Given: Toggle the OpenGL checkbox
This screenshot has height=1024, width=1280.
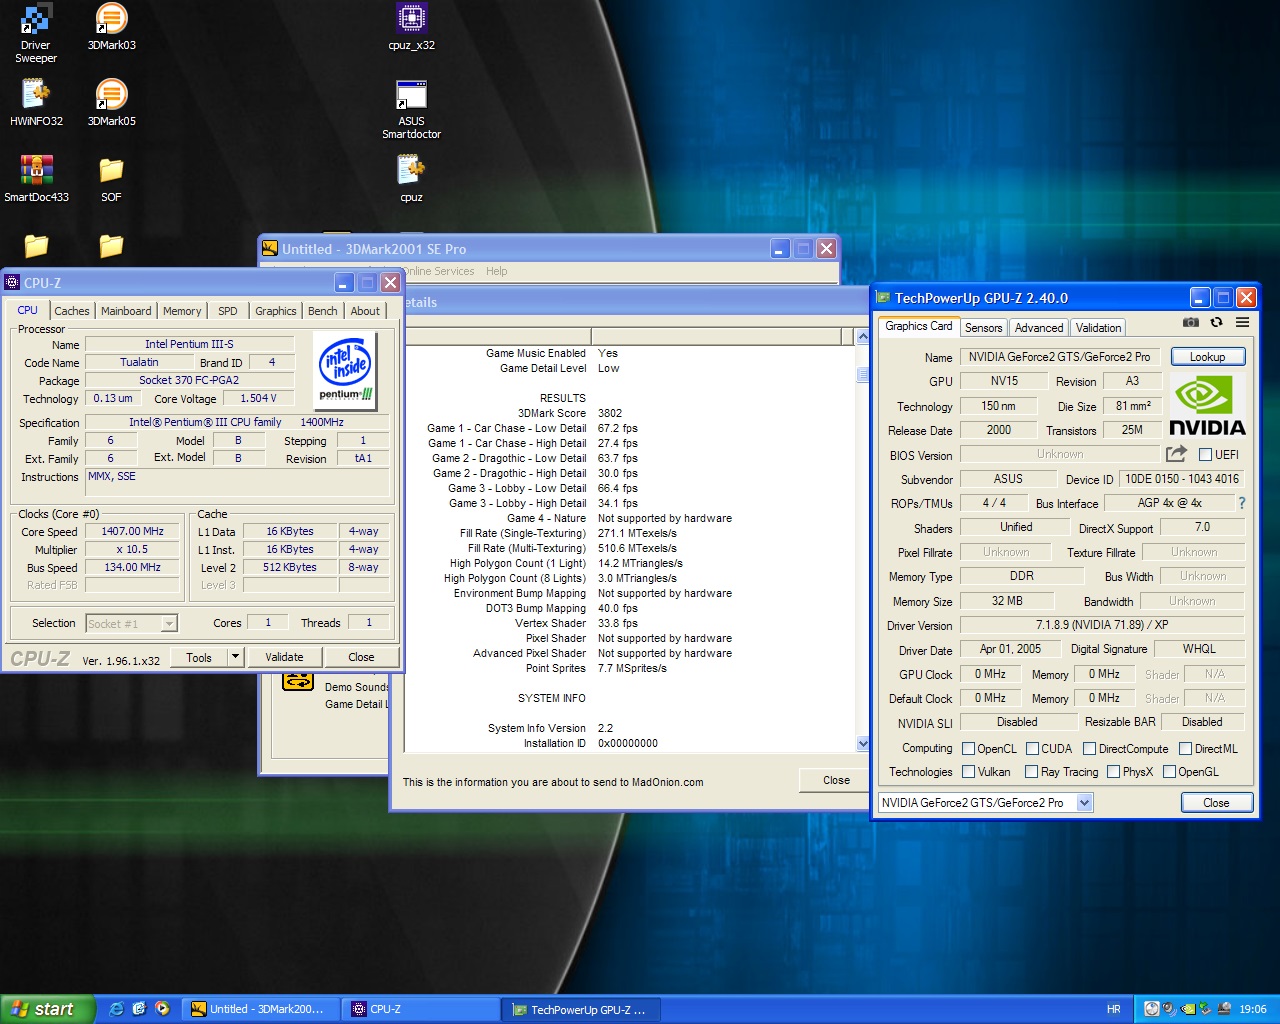Looking at the screenshot, I should 1169,771.
